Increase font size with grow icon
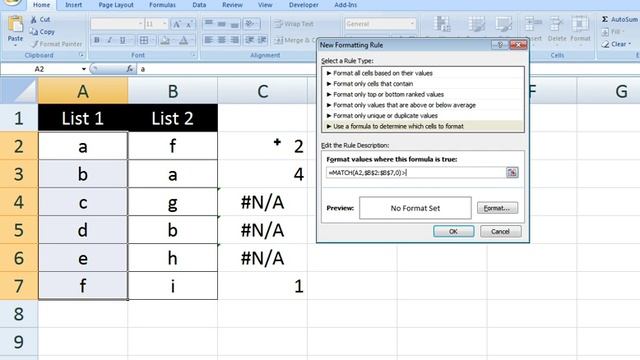The height and width of the screenshot is (360, 640). (176, 24)
